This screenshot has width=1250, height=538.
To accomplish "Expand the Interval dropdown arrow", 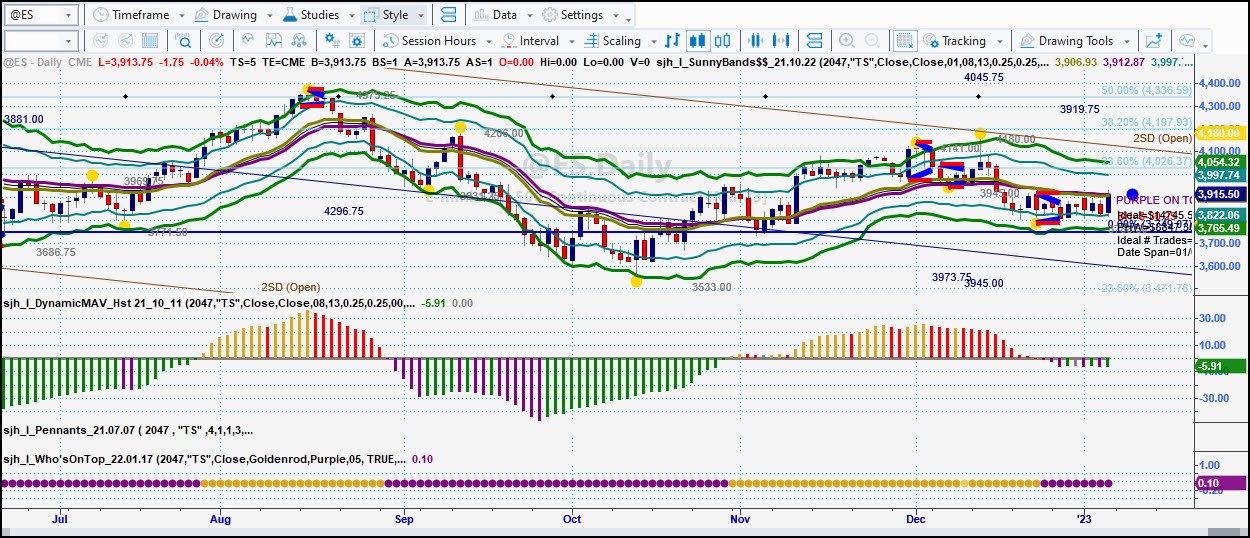I will click(x=571, y=41).
